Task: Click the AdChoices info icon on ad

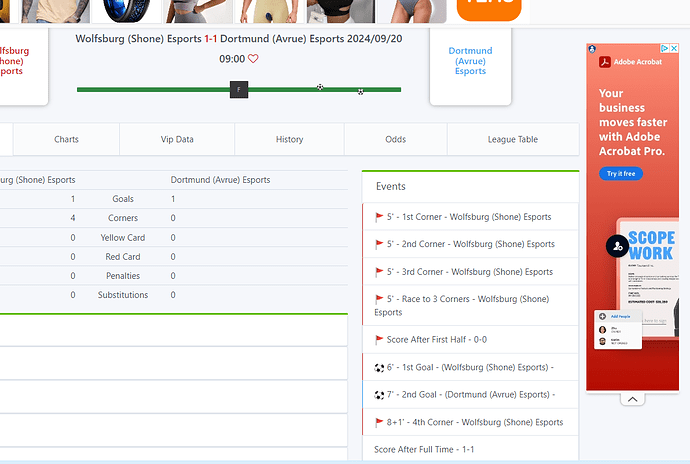Action: coord(663,49)
